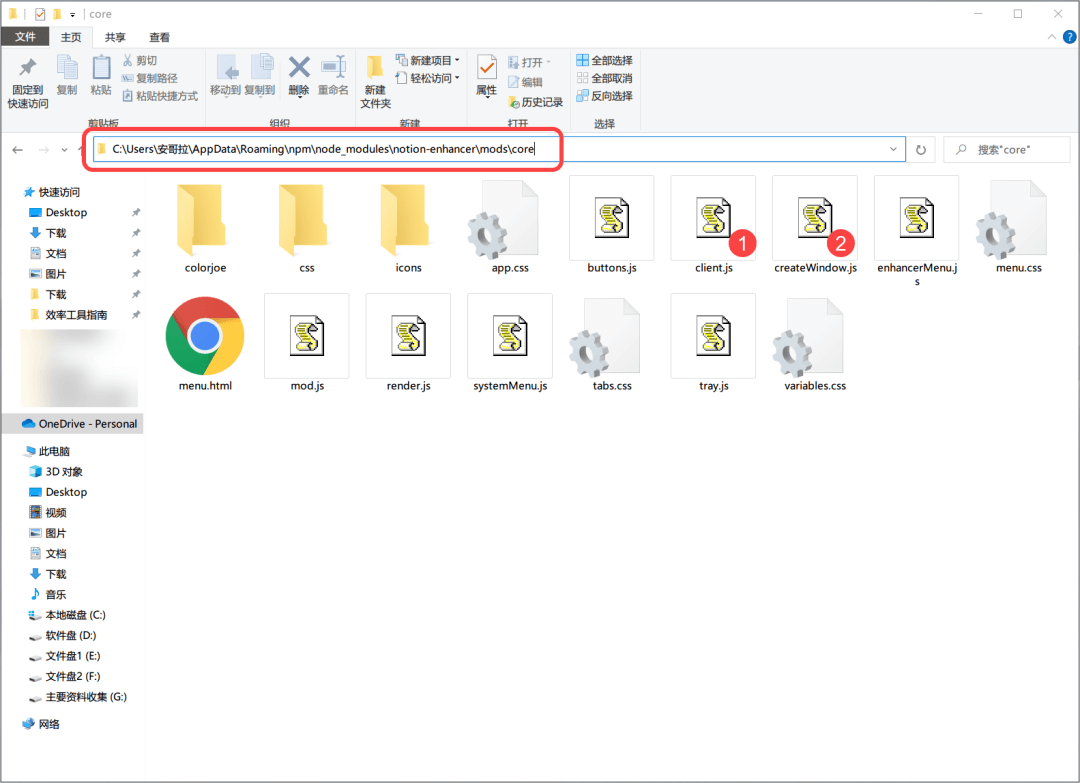1080x783 pixels.
Task: Open the Open command dropdown arrow
Action: click(548, 62)
